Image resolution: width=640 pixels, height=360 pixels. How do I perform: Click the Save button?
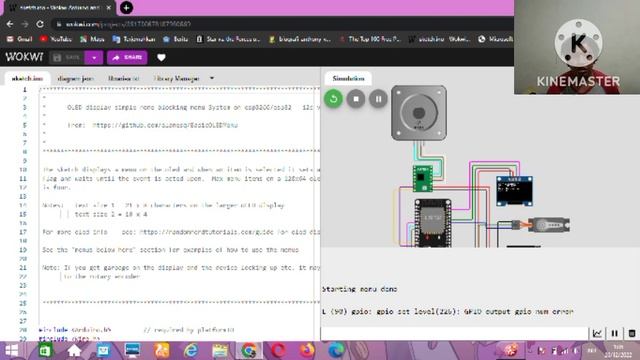click(x=67, y=58)
